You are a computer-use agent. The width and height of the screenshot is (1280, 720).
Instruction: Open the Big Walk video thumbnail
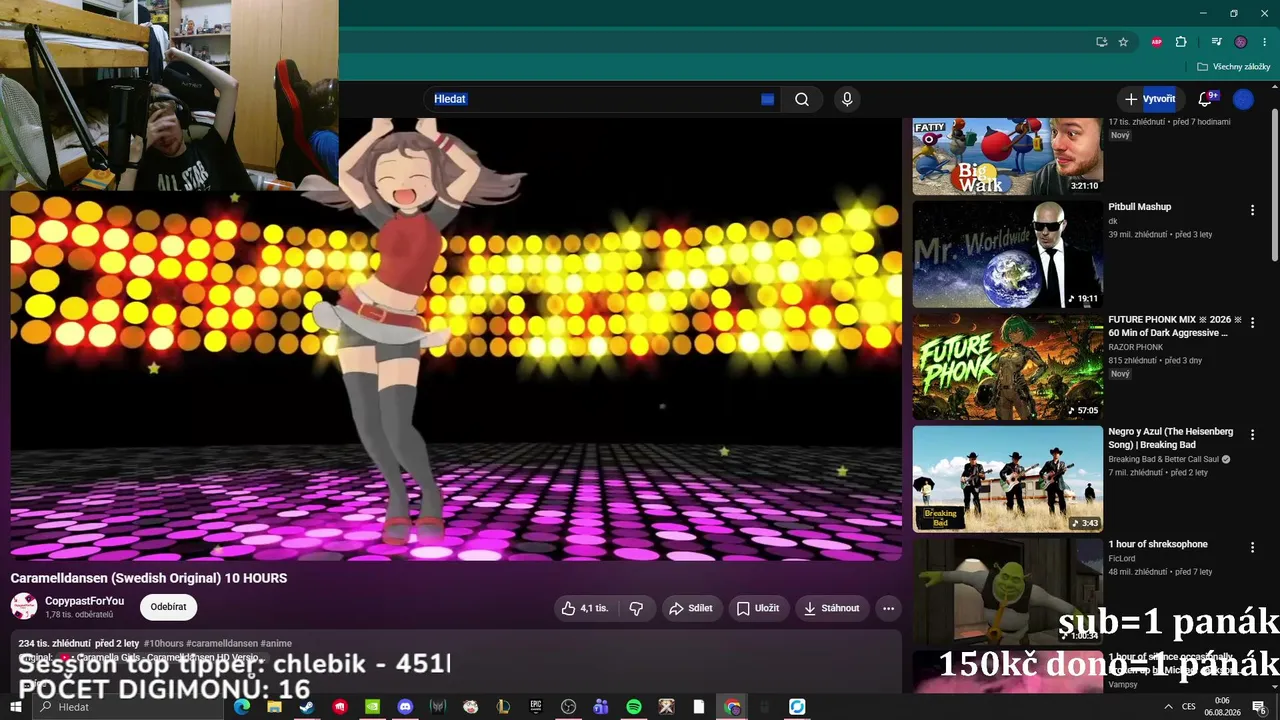[1007, 156]
